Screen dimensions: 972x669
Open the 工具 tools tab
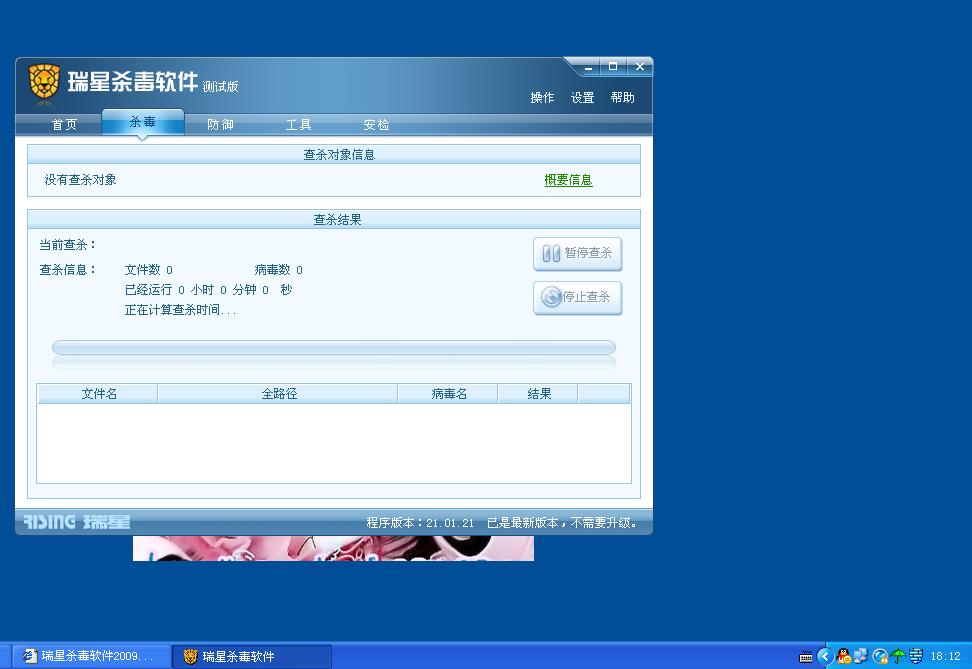[x=298, y=125]
